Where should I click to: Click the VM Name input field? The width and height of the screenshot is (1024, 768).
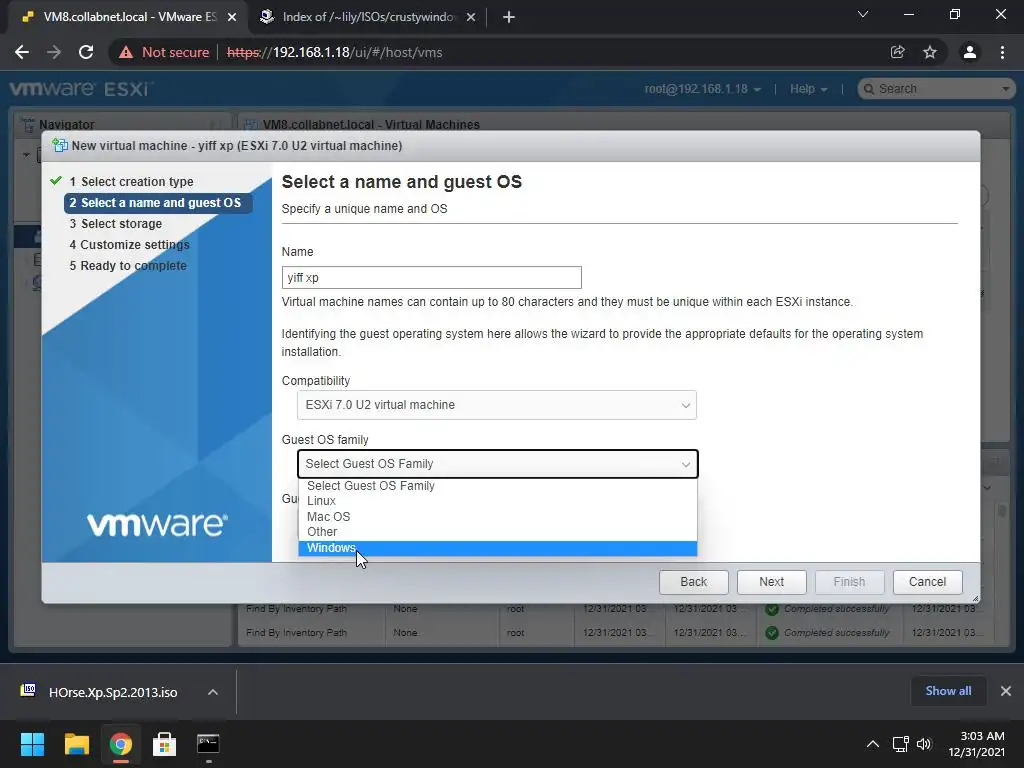click(x=431, y=278)
